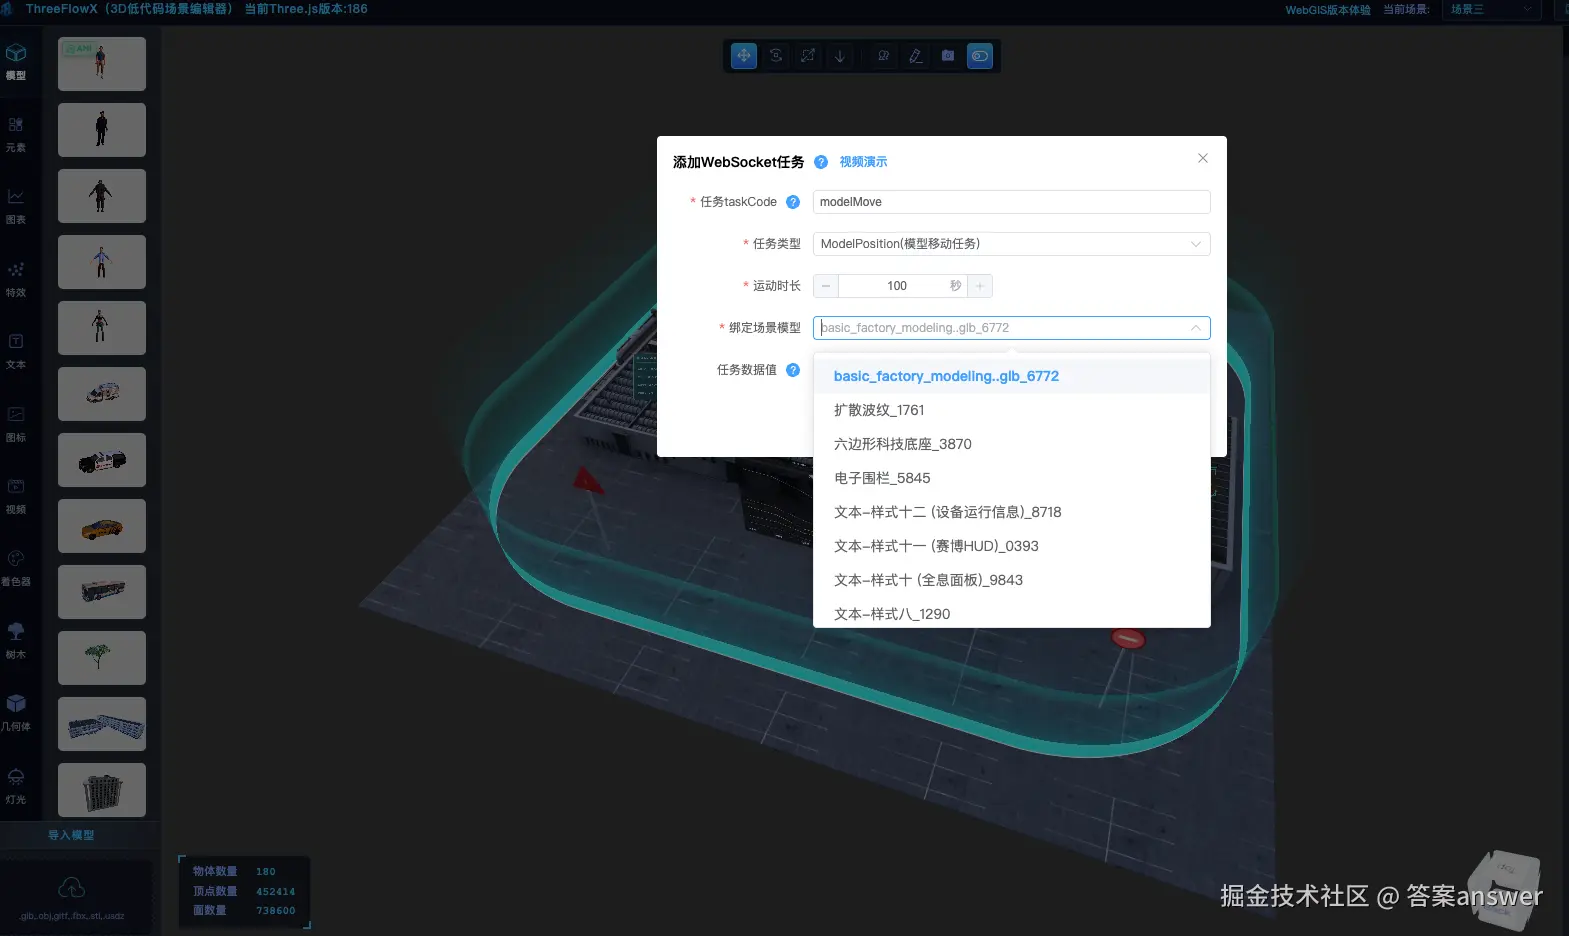The width and height of the screenshot is (1569, 936).
Task: Select 电子围栏_5845 option
Action: tap(1012, 478)
